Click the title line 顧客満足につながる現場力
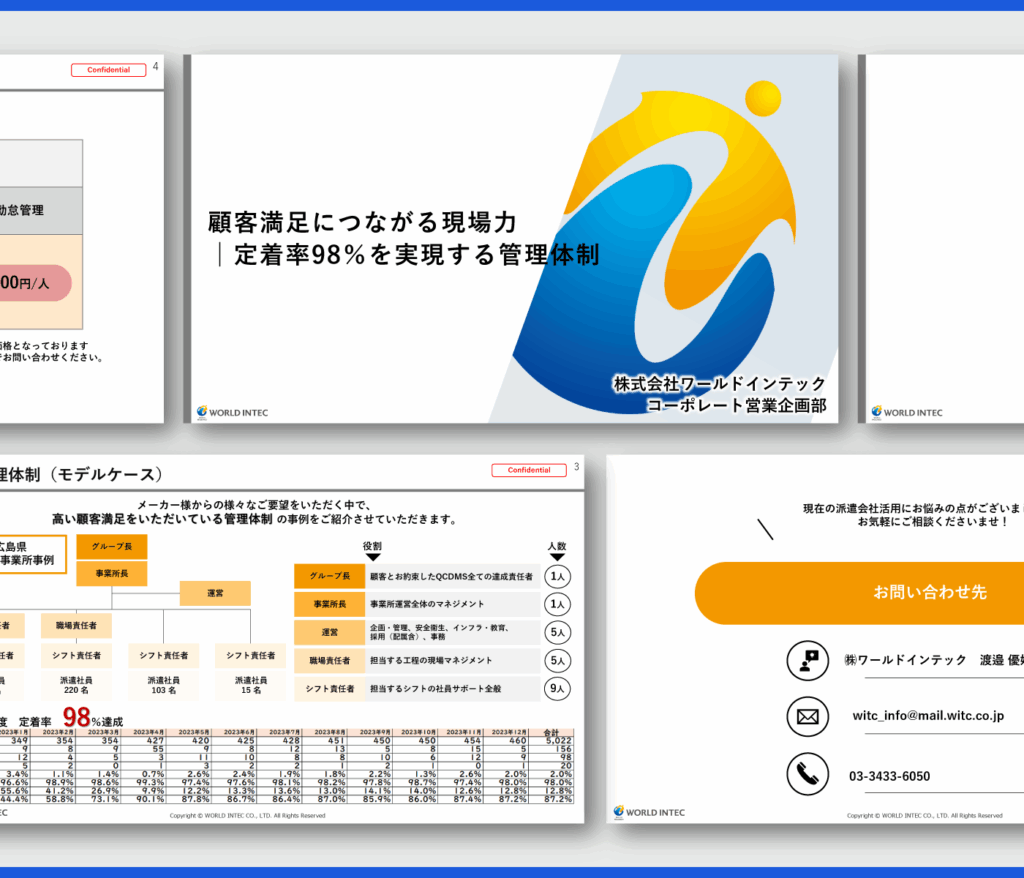 (x=362, y=222)
